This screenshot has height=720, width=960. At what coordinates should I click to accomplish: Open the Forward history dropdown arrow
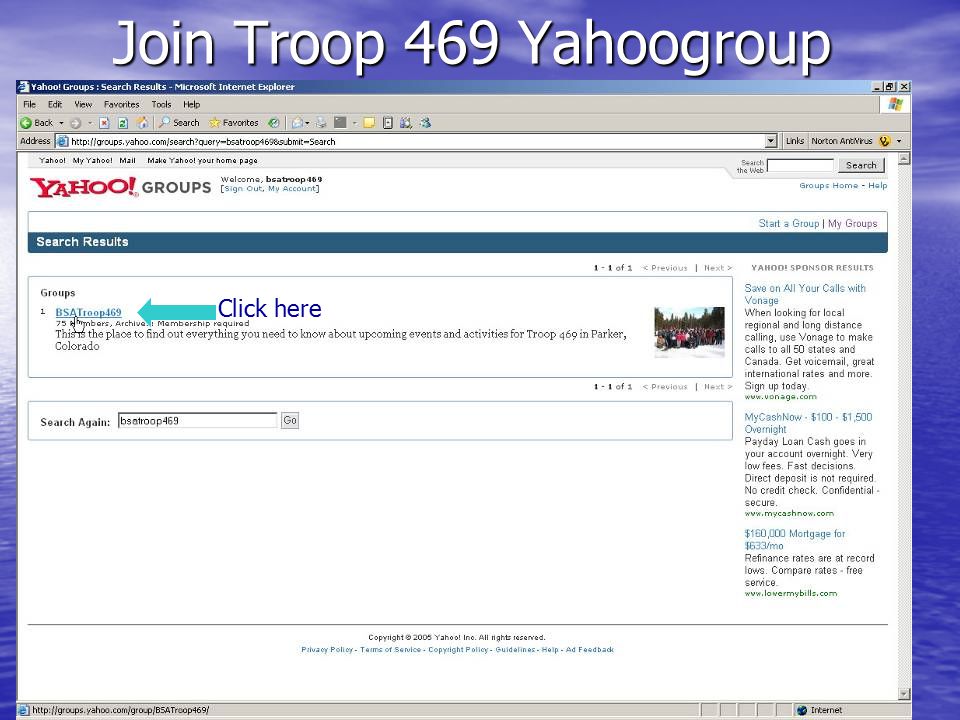tap(89, 123)
